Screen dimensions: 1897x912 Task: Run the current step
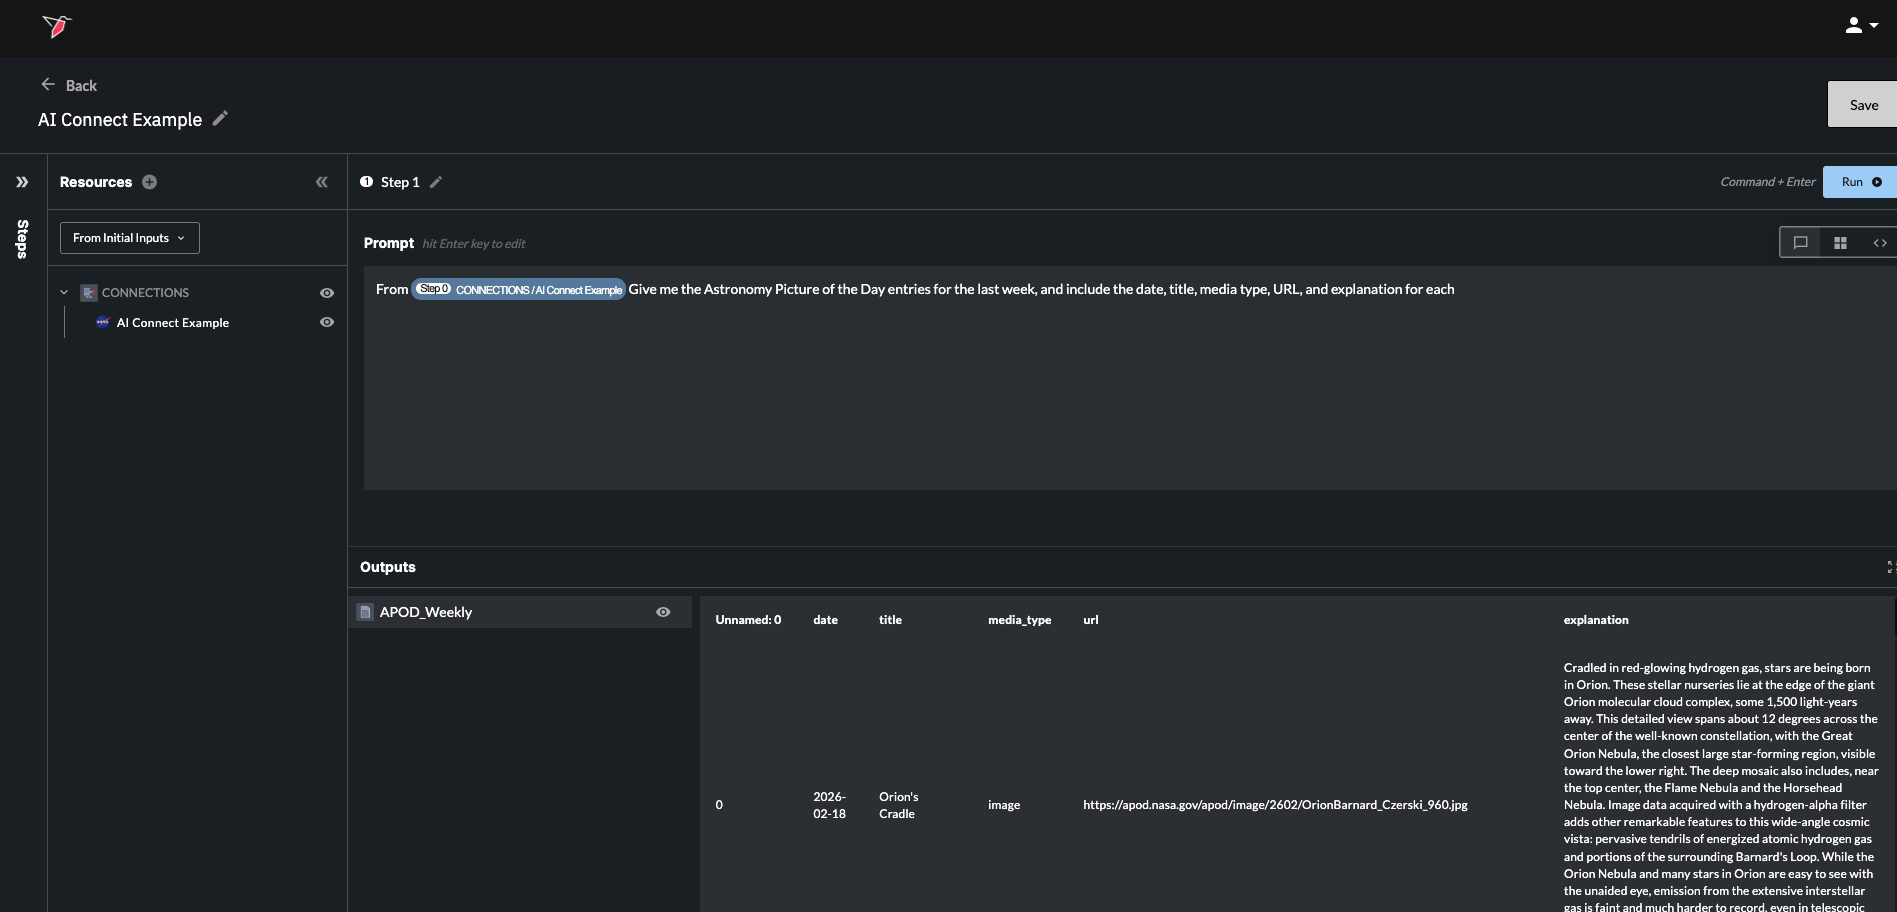pyautogui.click(x=1858, y=182)
